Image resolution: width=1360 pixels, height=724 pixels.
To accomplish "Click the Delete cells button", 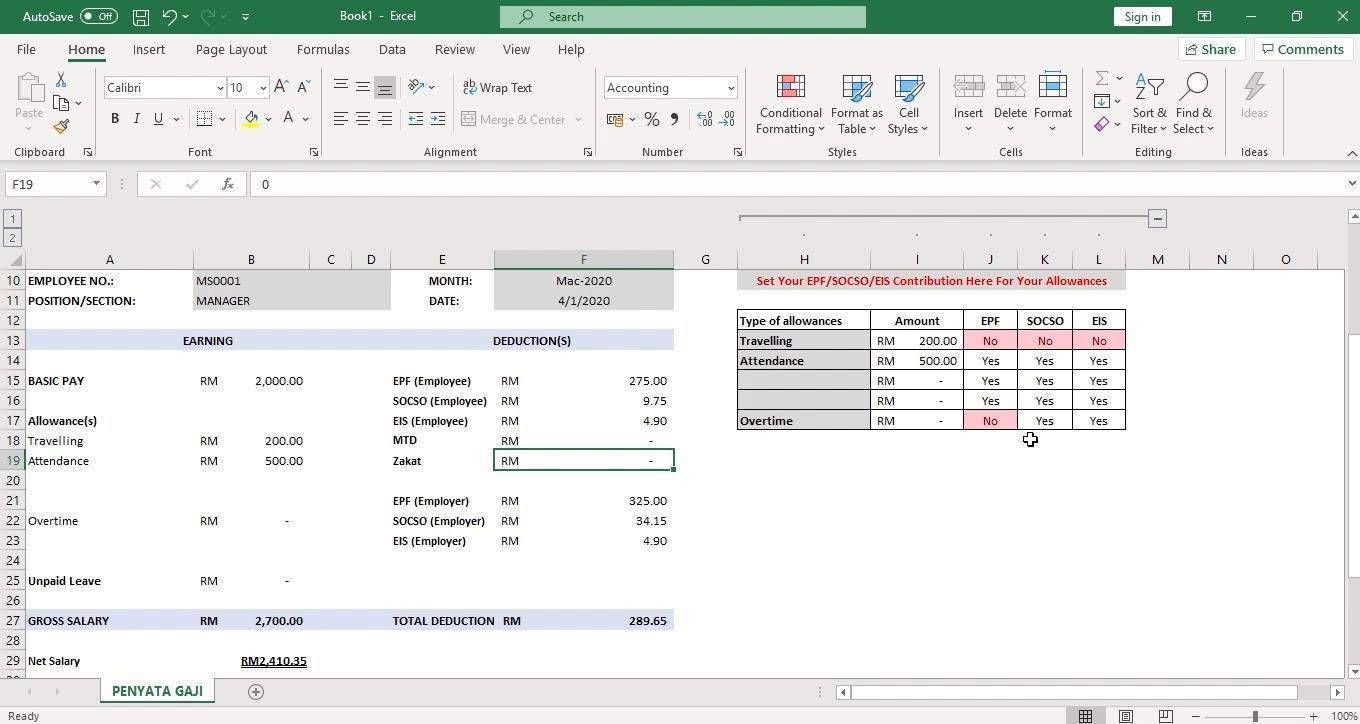I will point(1010,104).
